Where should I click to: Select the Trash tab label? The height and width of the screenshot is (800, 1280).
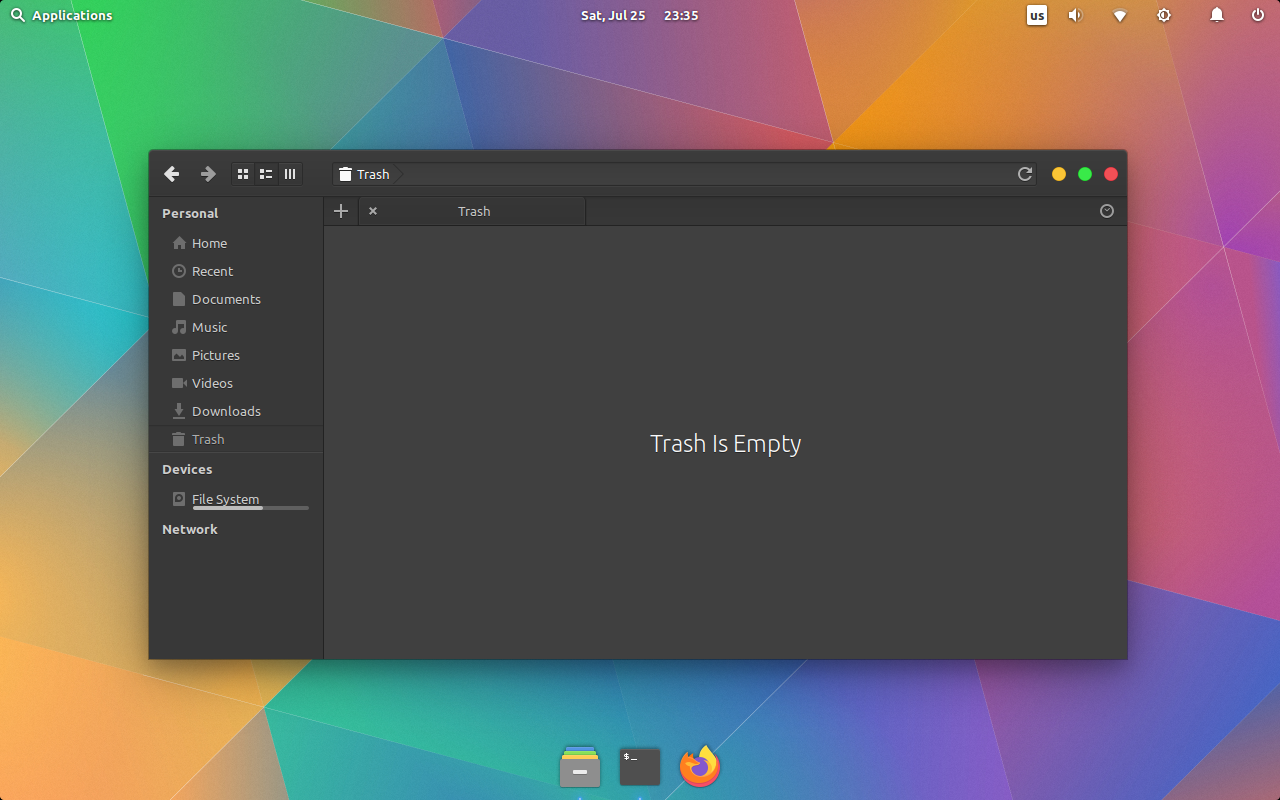[474, 211]
